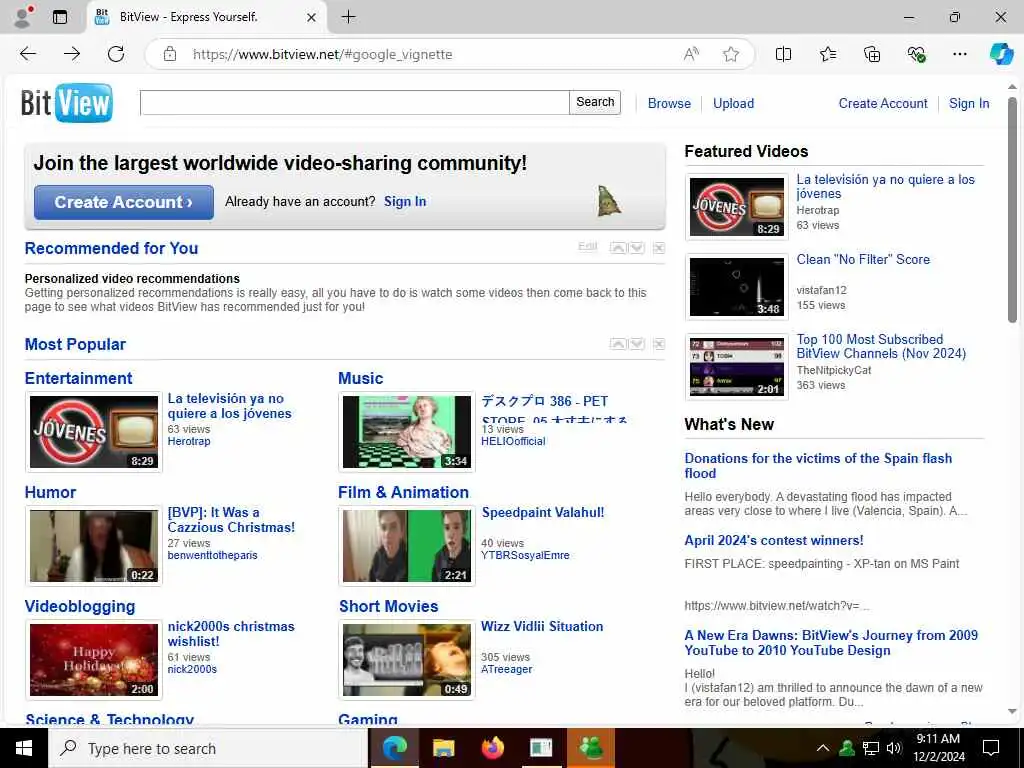Image resolution: width=1024 pixels, height=768 pixels.
Task: Open the Upload menu link
Action: coord(733,103)
